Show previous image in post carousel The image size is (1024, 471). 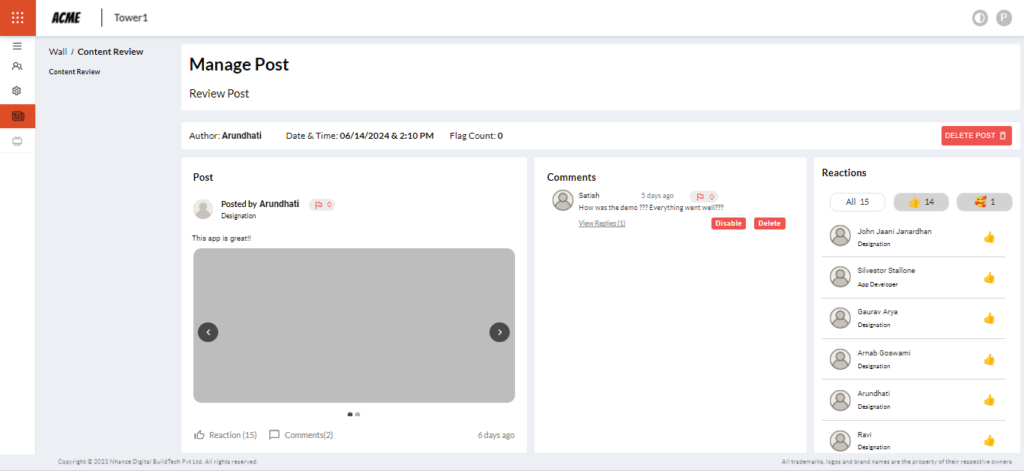(208, 332)
